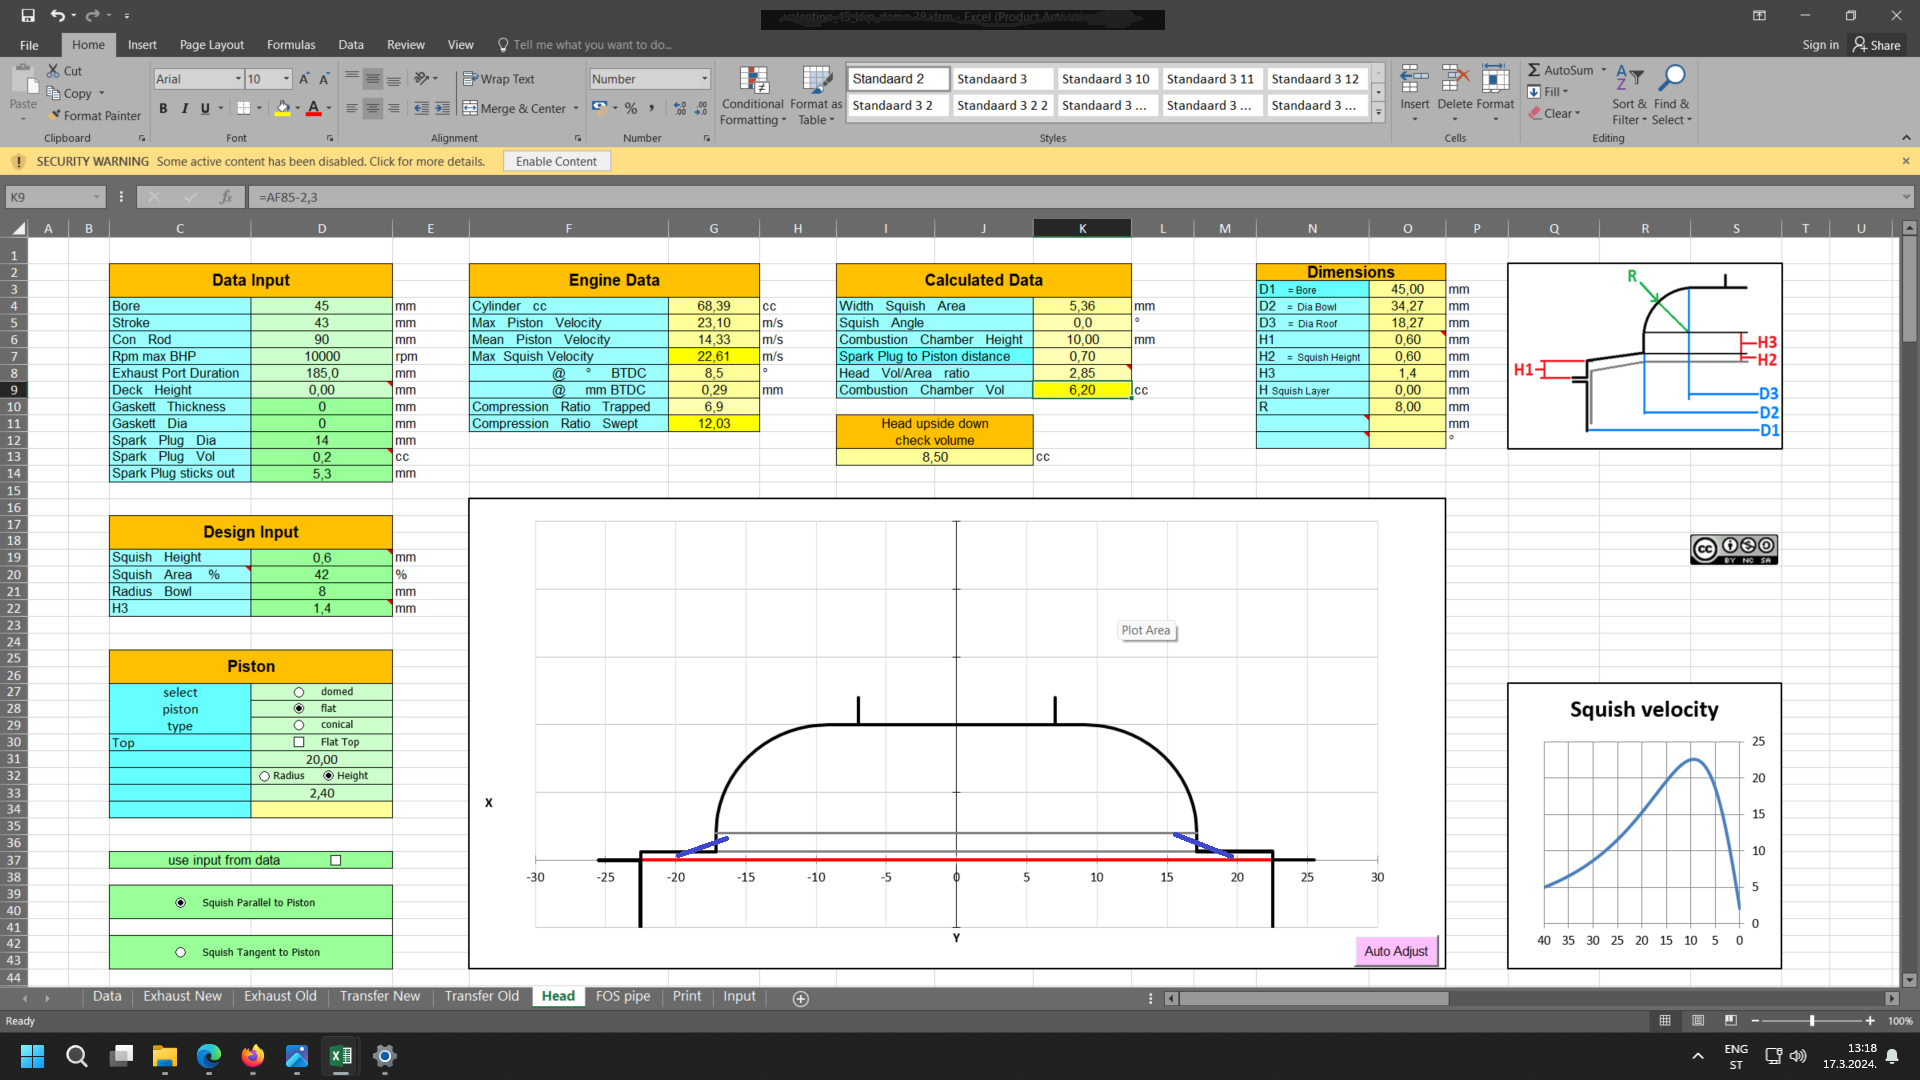
Task: Open Conditional Formatting tool
Action: pyautogui.click(x=753, y=80)
